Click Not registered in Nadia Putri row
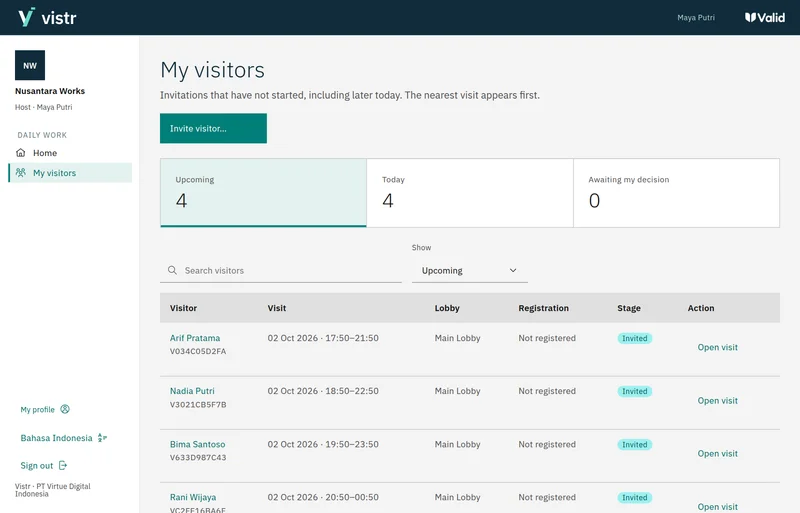 point(547,391)
